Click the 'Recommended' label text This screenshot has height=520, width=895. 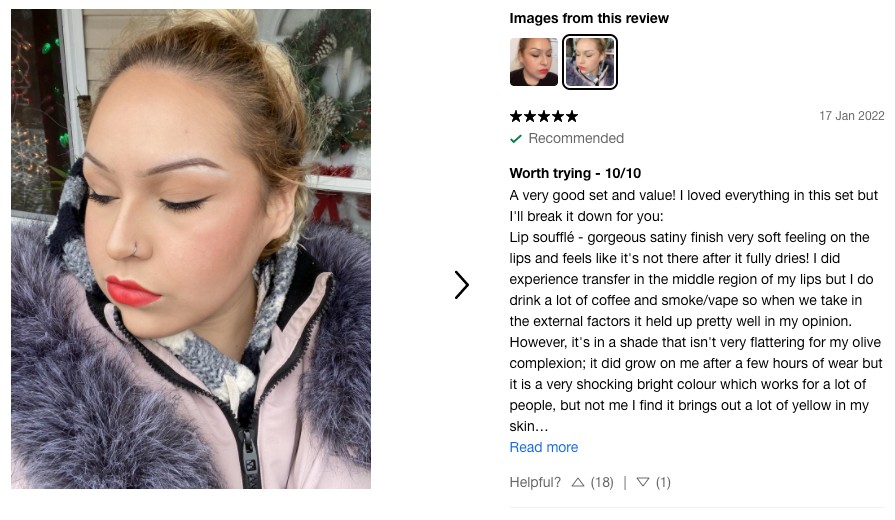click(x=576, y=138)
